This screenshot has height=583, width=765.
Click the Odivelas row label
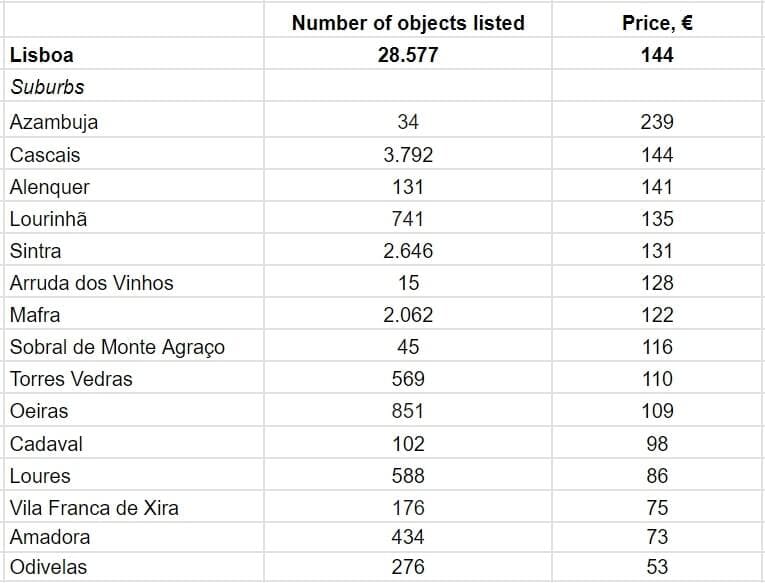tap(48, 567)
